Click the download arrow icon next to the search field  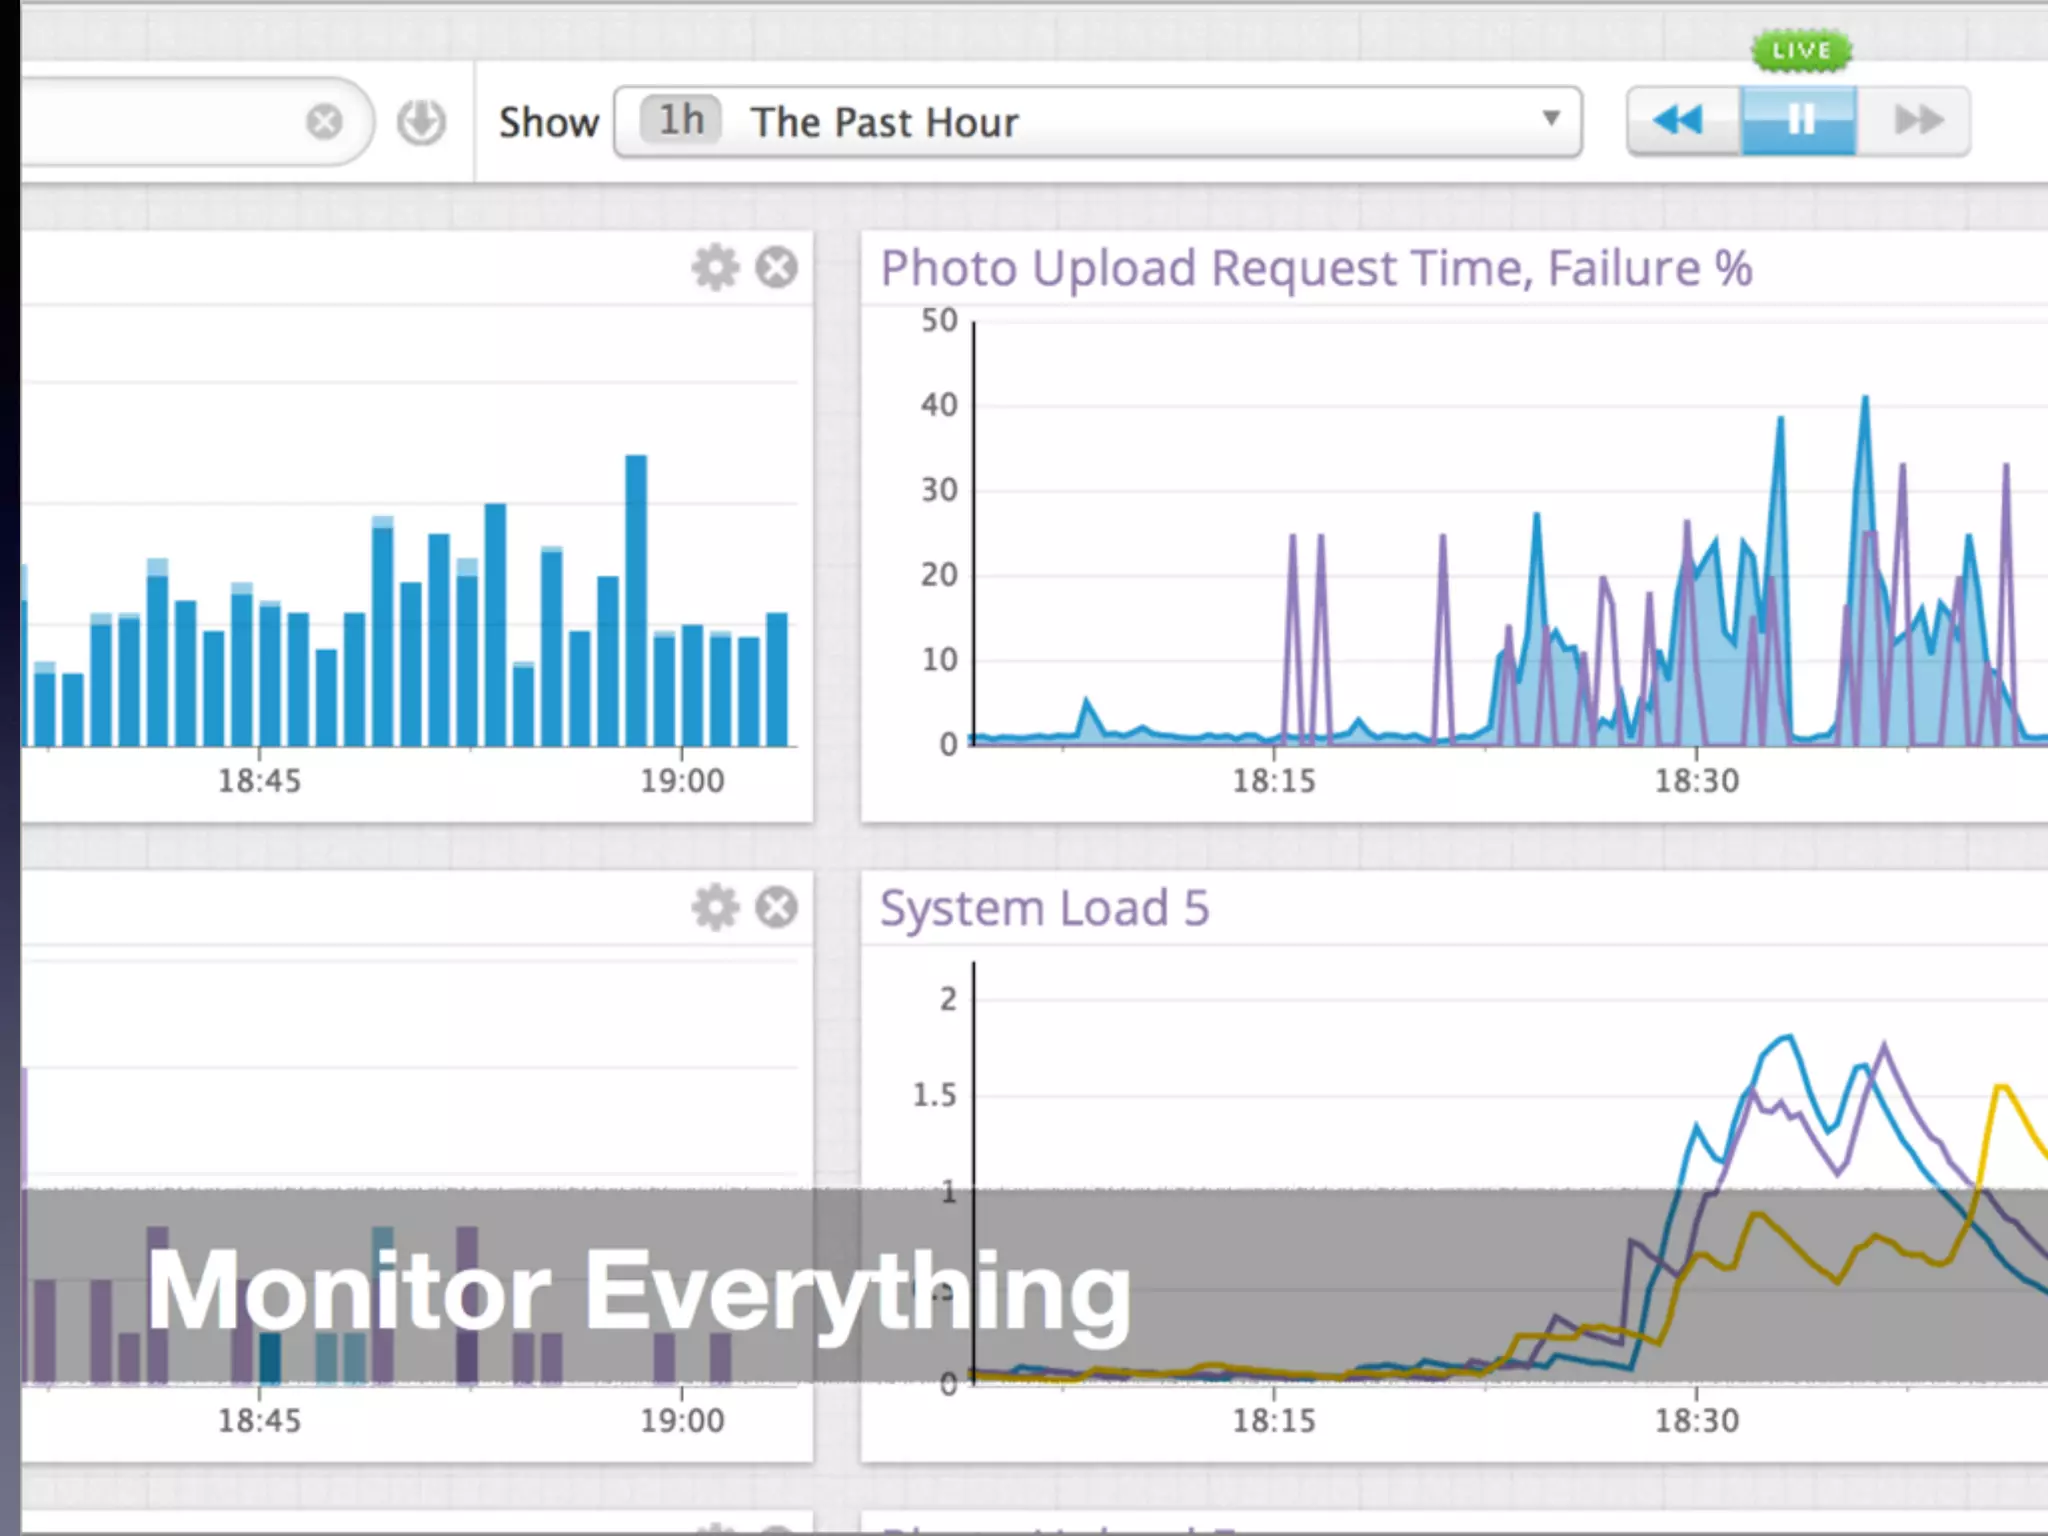421,122
